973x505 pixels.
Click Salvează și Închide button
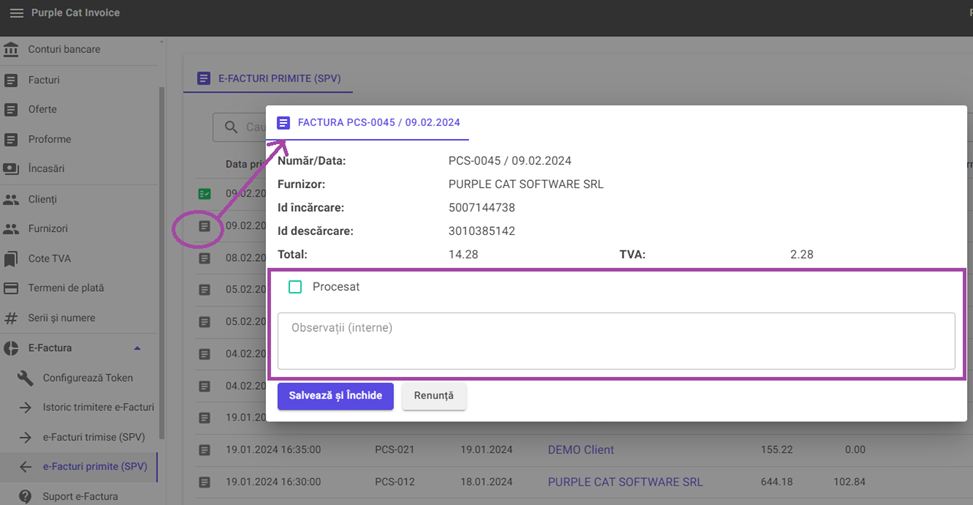[x=336, y=396]
